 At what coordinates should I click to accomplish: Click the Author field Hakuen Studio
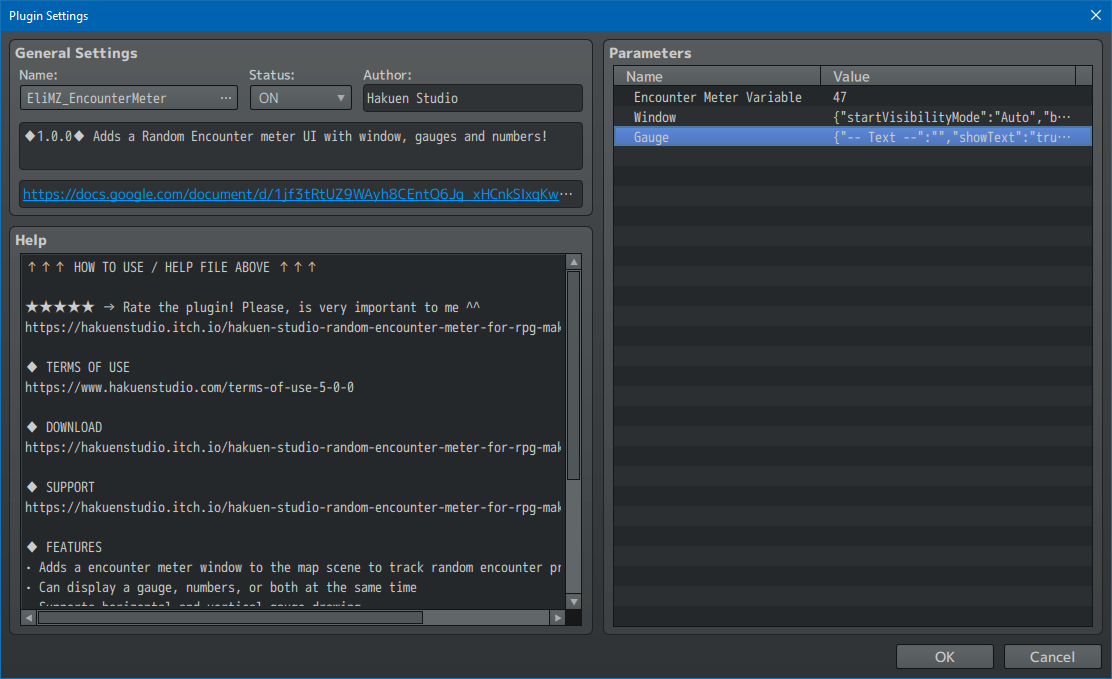pos(472,98)
